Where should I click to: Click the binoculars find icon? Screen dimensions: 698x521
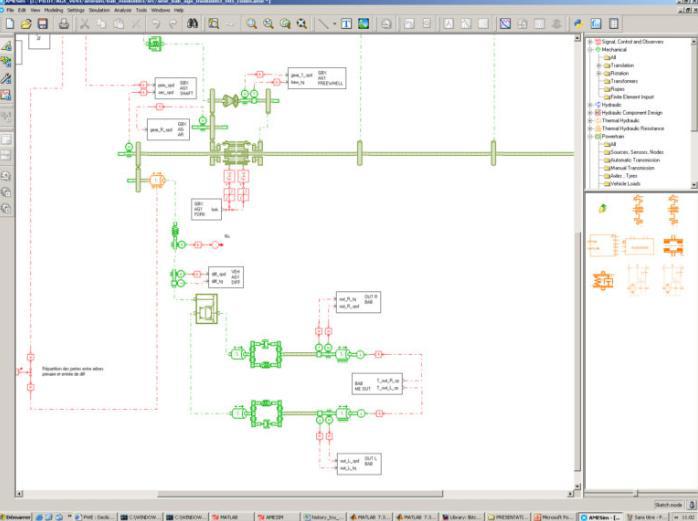pos(192,24)
